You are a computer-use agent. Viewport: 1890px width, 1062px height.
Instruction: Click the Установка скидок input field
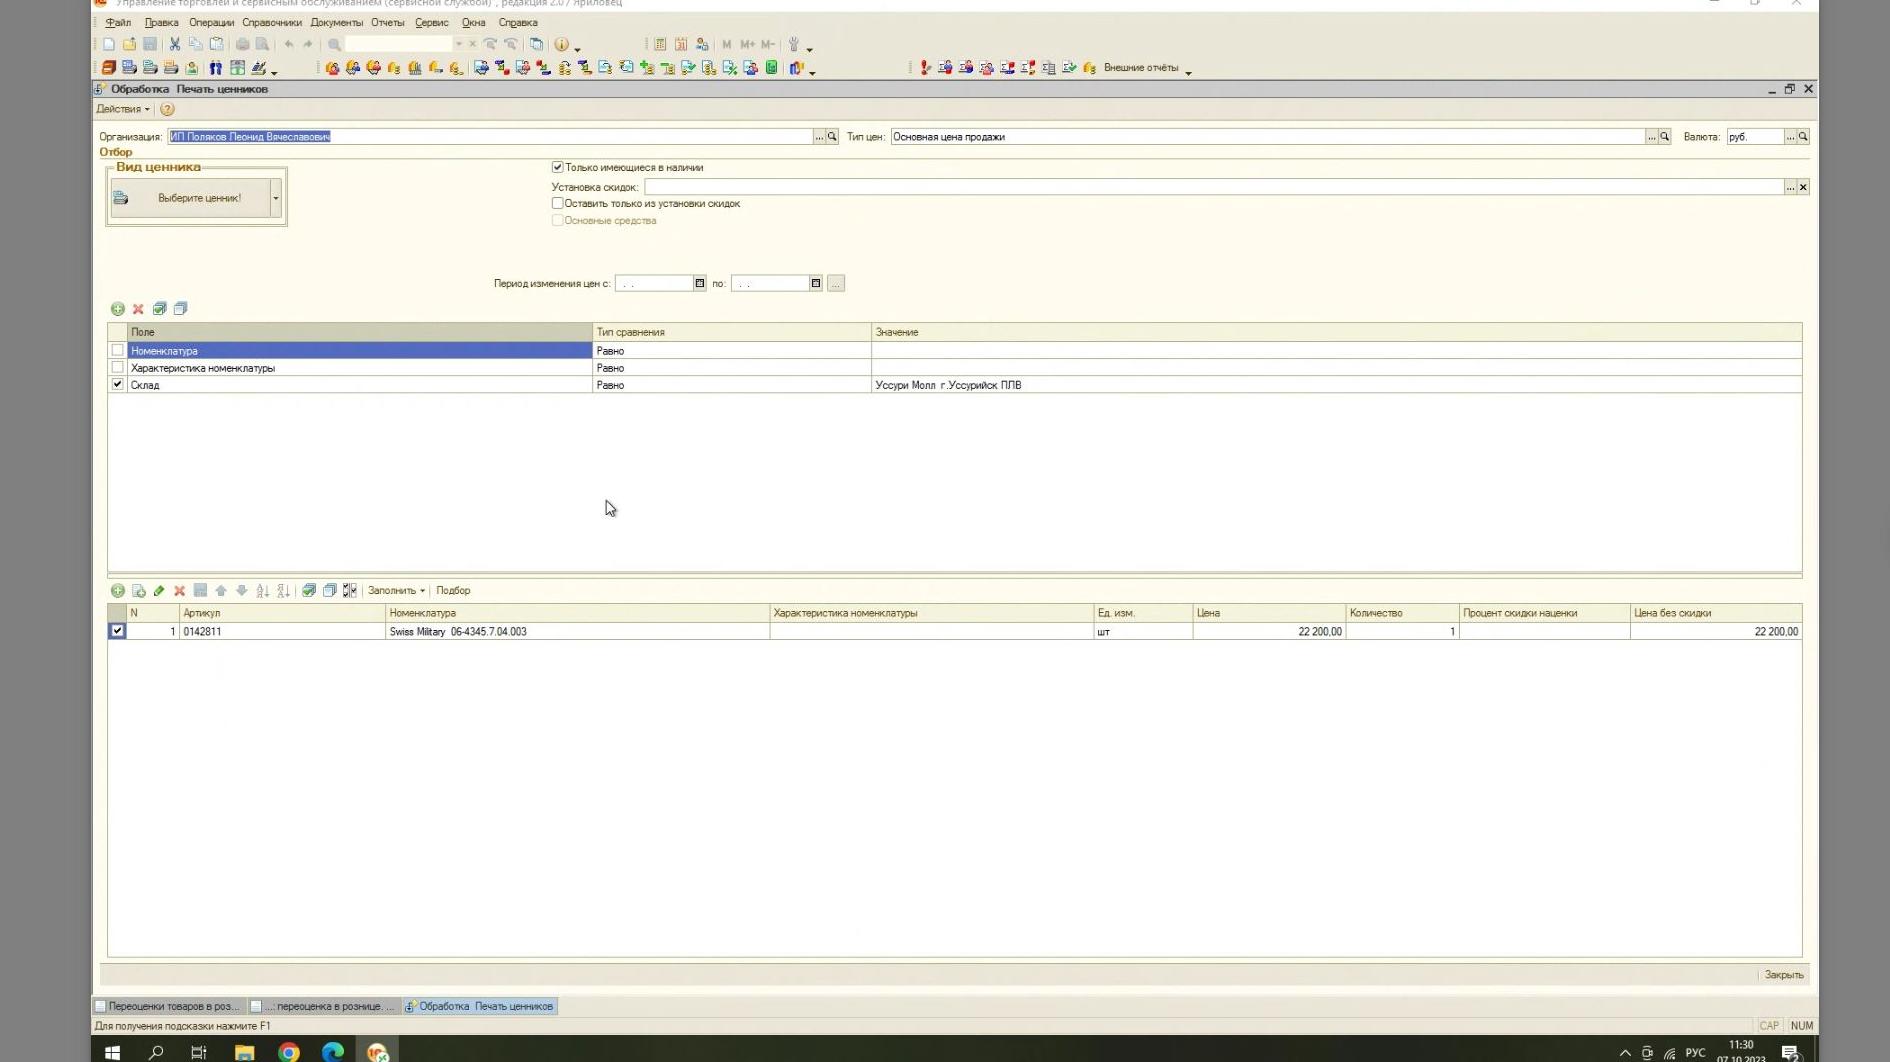[1214, 187]
